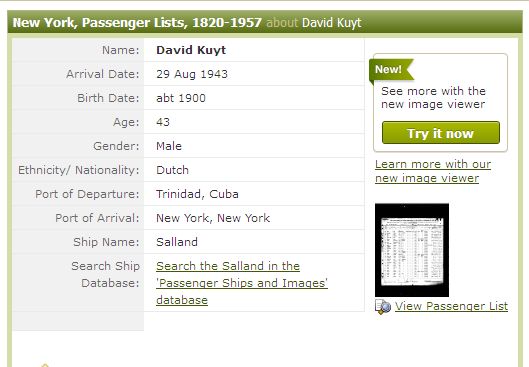Click the green New! ribbon badge
Screen dimensions: 529x367
coord(391,70)
